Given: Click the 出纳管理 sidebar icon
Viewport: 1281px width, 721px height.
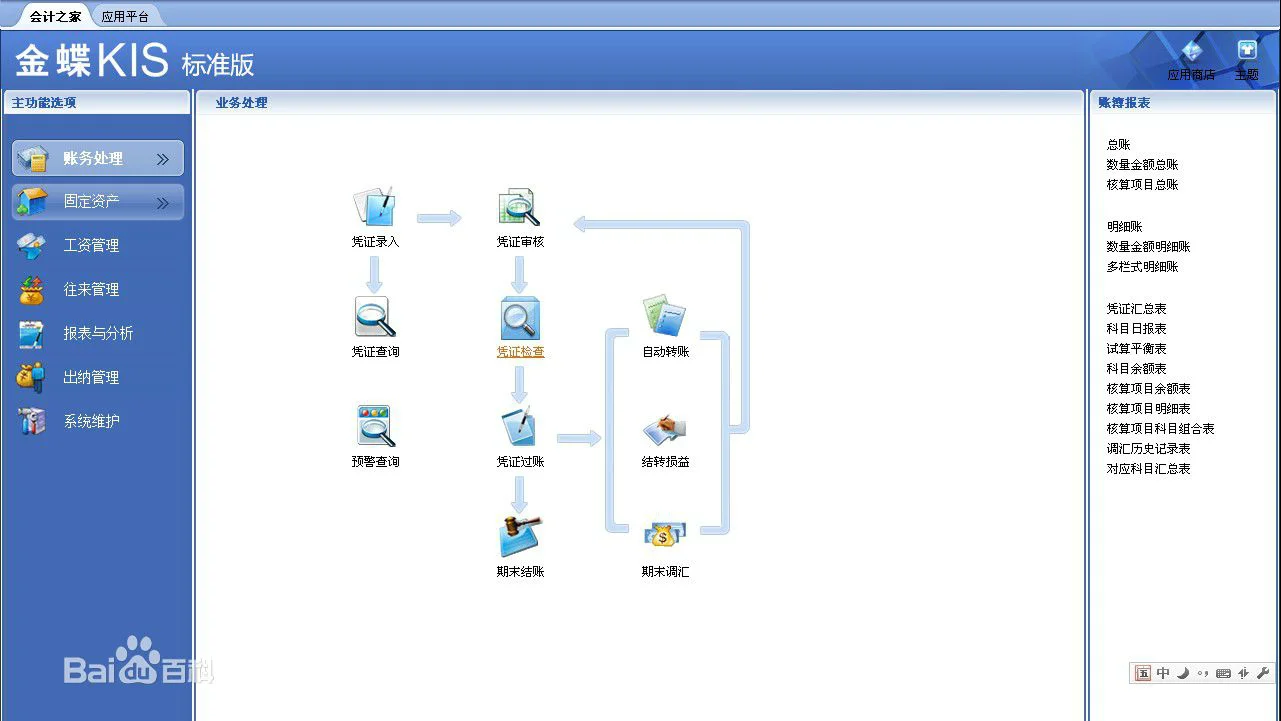Looking at the screenshot, I should 31,378.
